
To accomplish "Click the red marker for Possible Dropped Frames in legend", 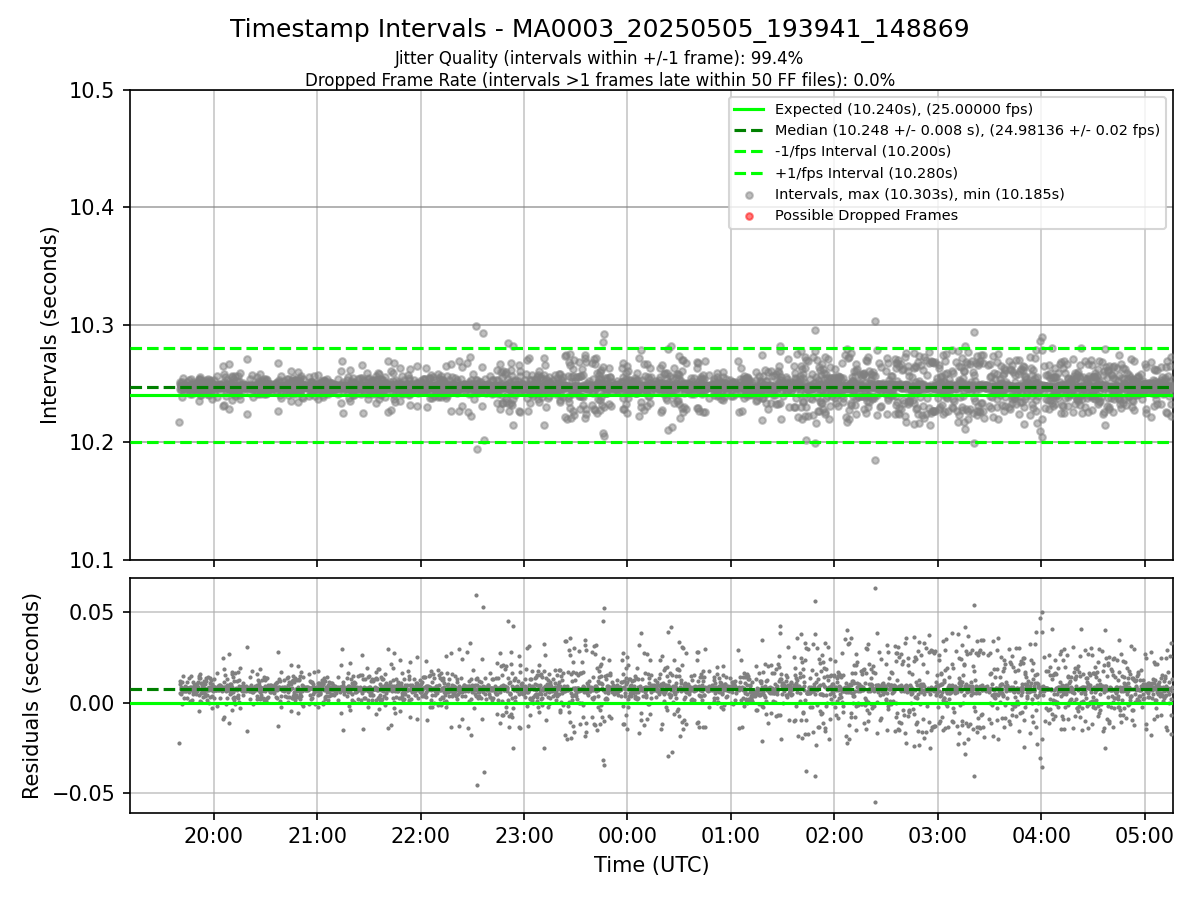I will click(750, 215).
